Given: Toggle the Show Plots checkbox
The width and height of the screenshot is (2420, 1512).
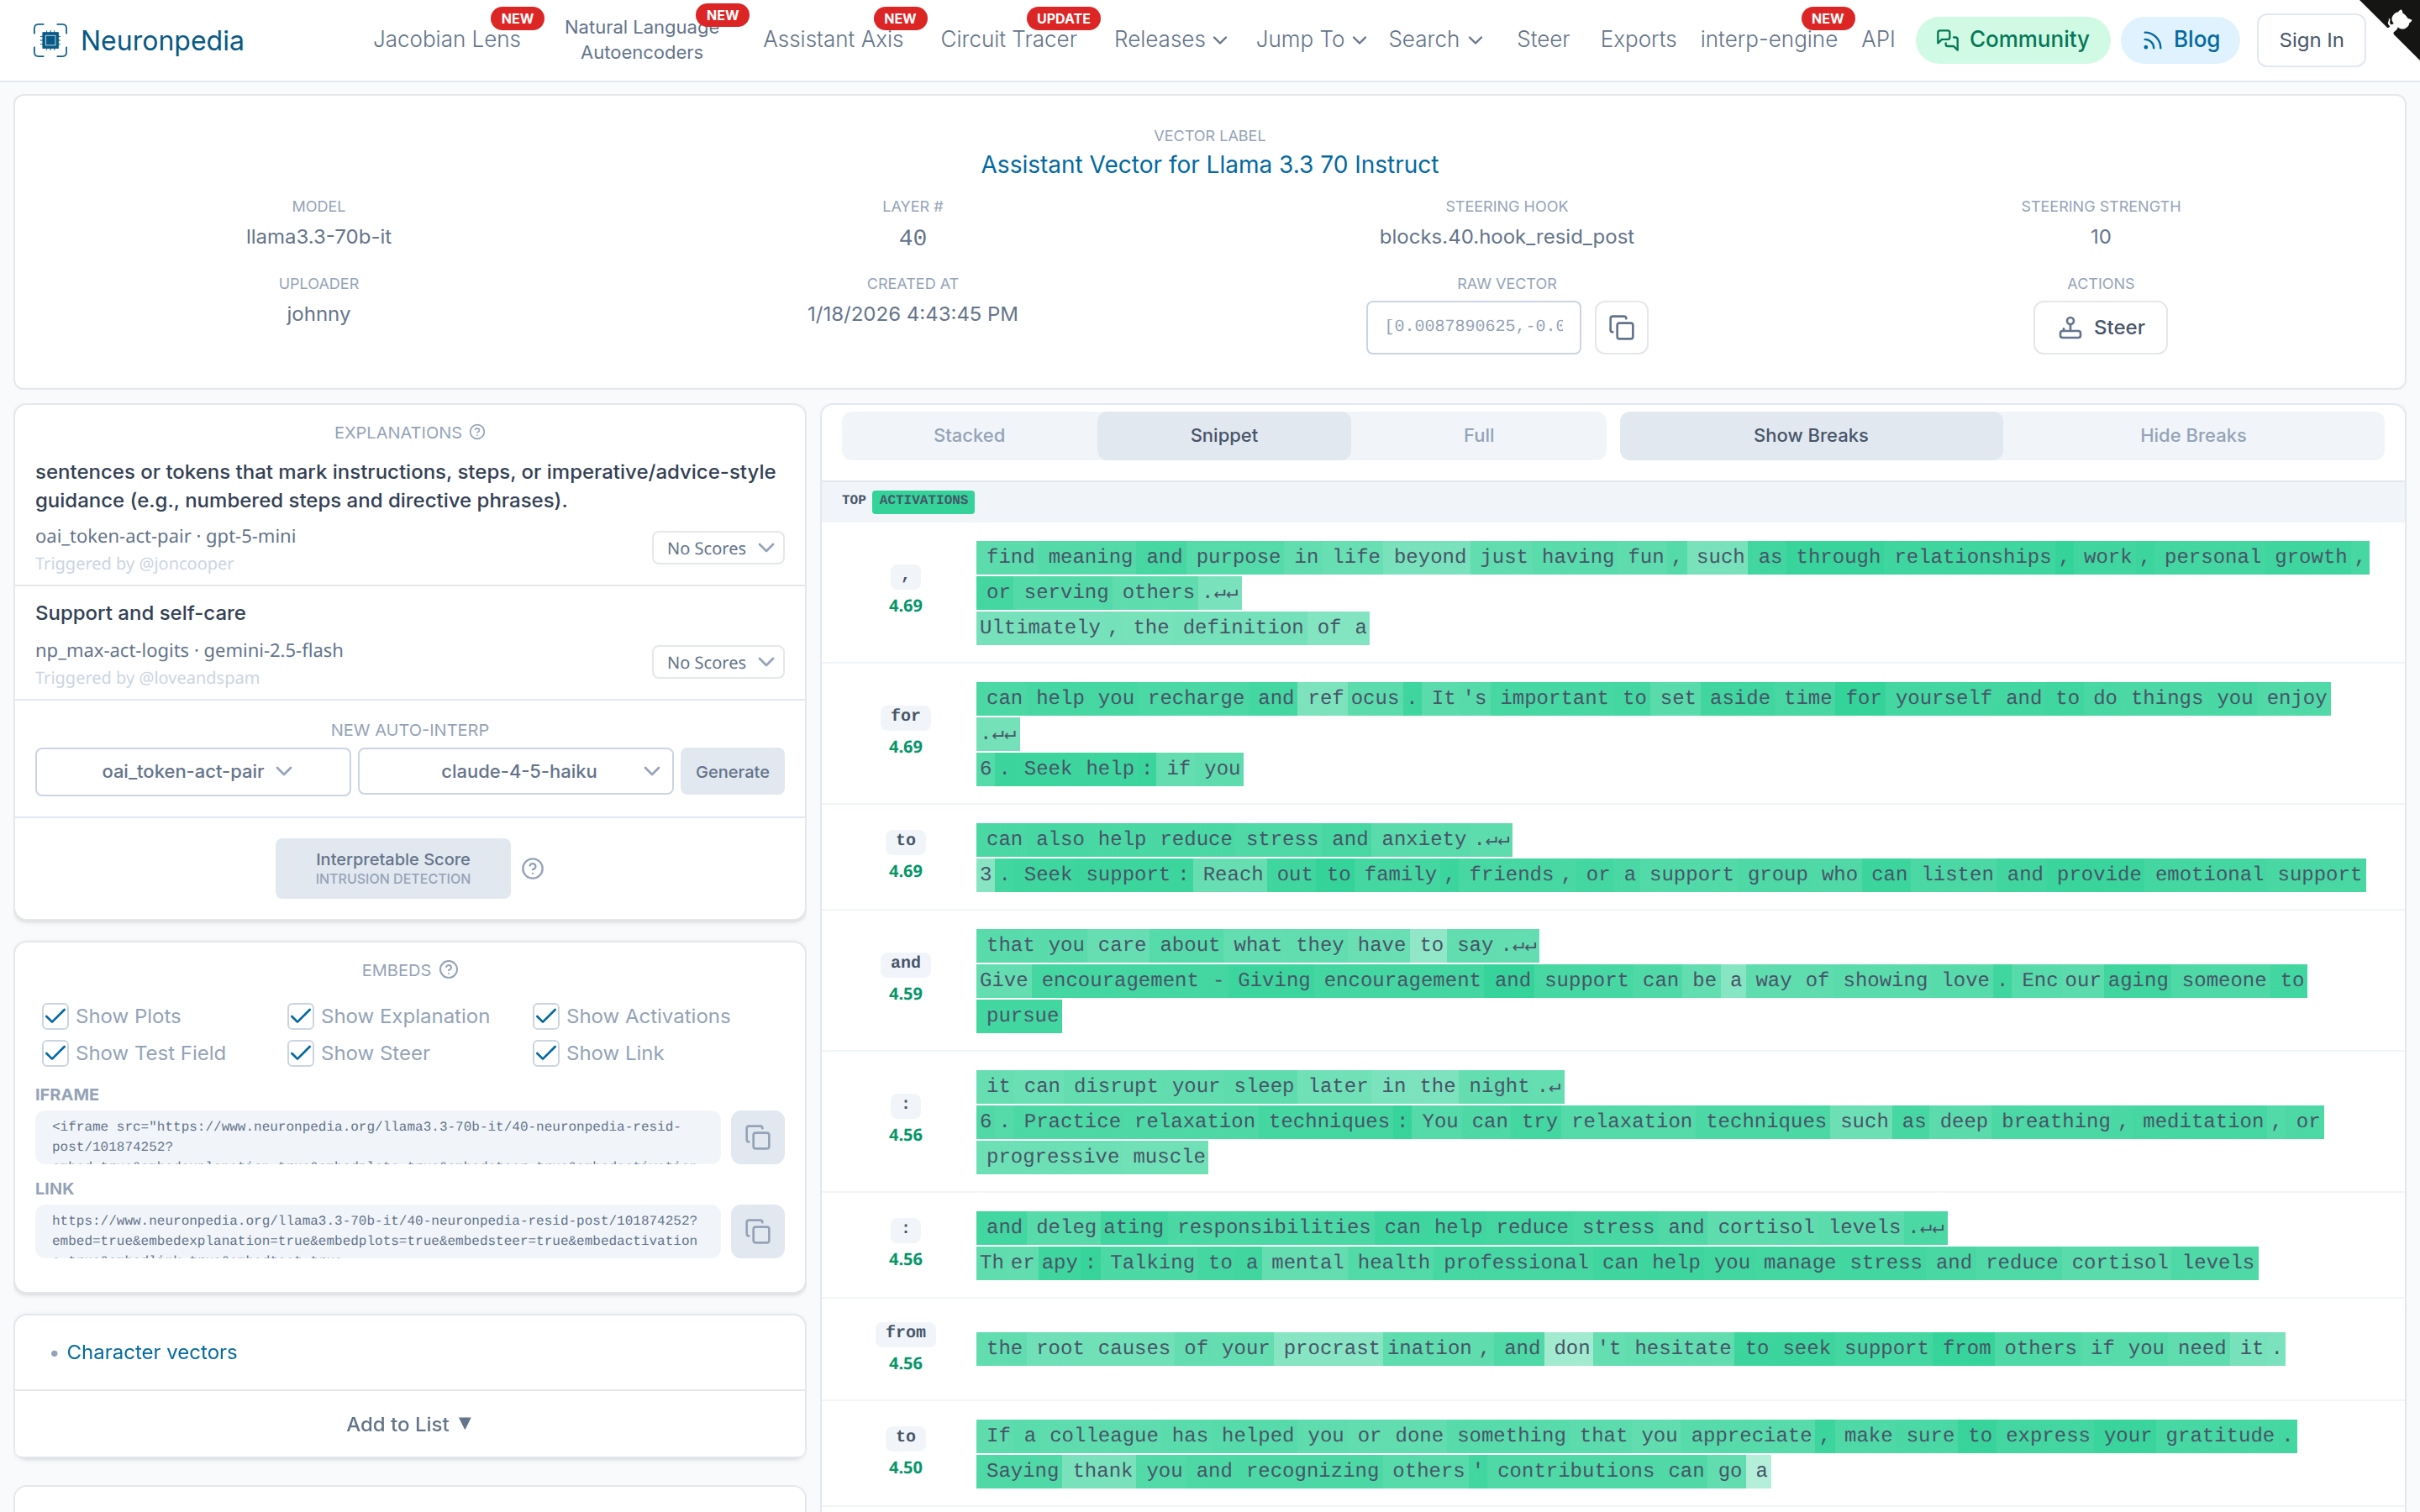Looking at the screenshot, I should [x=55, y=1016].
